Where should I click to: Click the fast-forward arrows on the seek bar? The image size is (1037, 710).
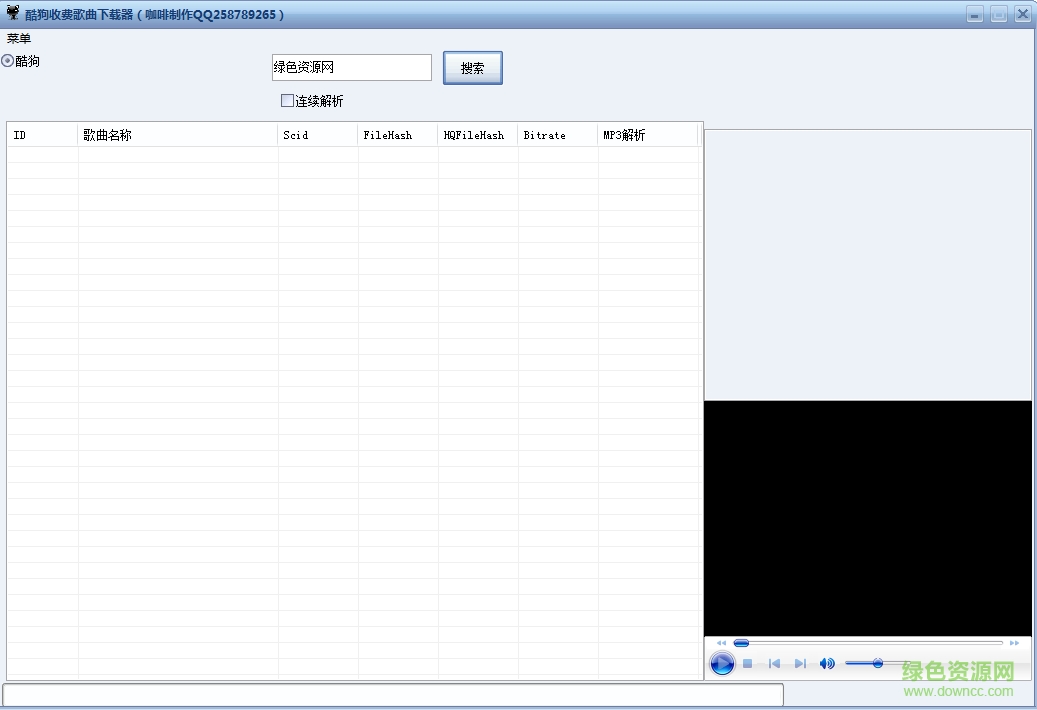(1014, 643)
